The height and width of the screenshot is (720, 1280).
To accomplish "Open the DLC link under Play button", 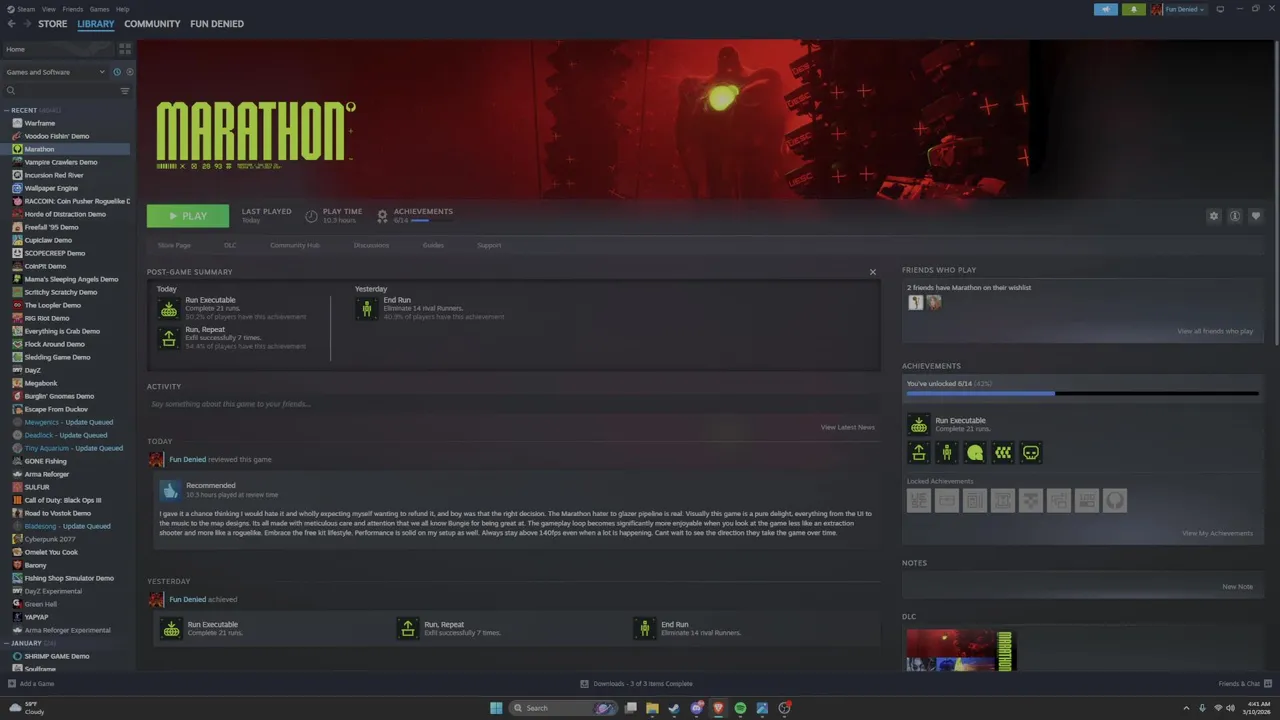I will click(x=230, y=245).
